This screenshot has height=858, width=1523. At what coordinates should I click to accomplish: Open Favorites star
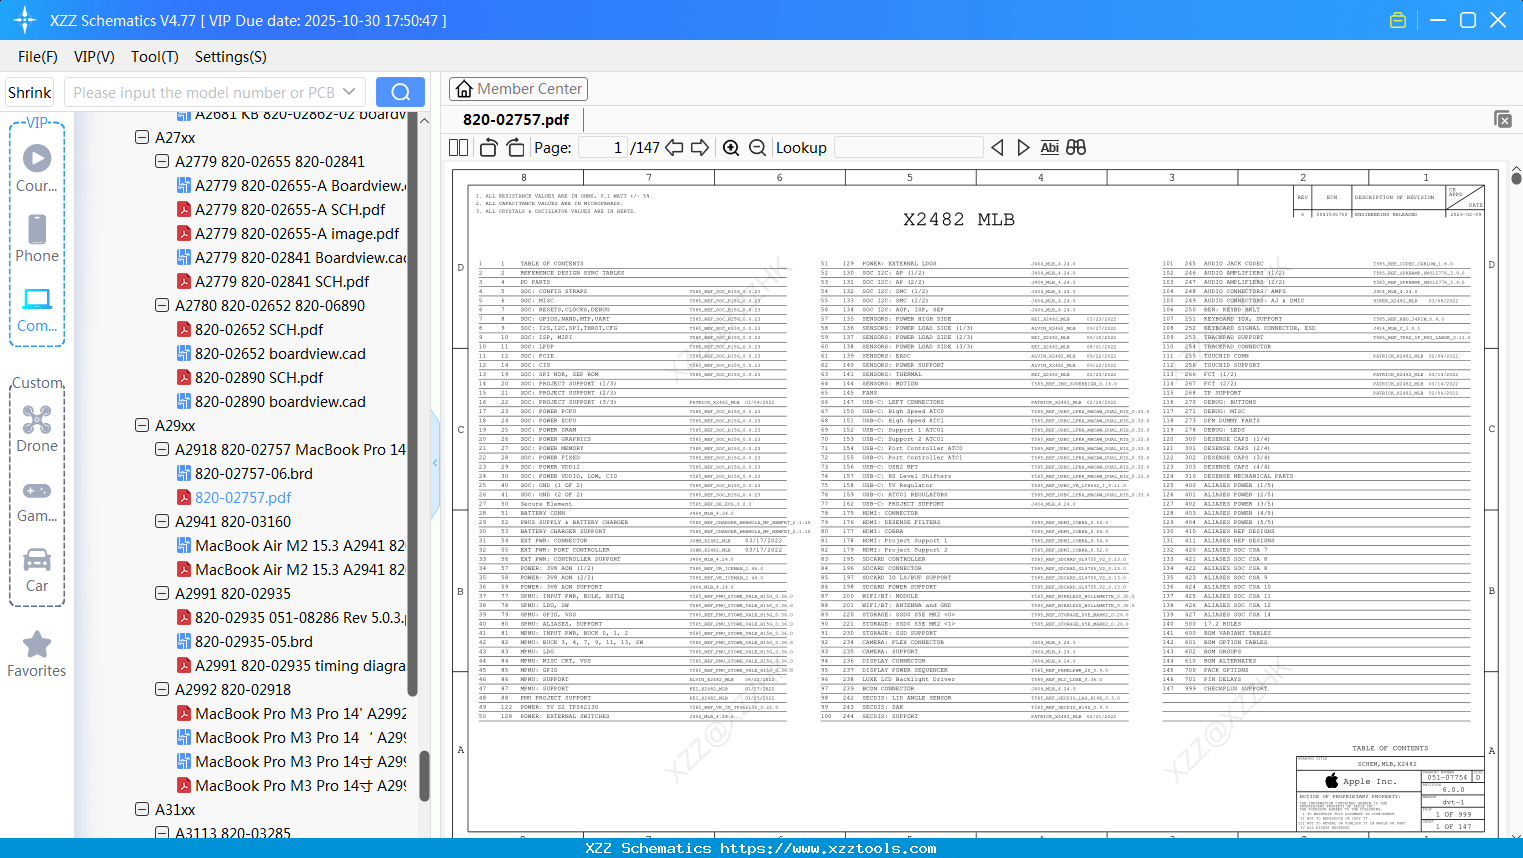click(x=37, y=654)
